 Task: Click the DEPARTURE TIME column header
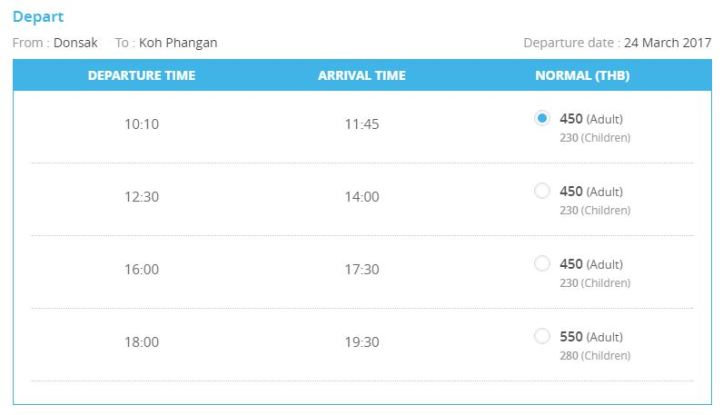tap(141, 75)
